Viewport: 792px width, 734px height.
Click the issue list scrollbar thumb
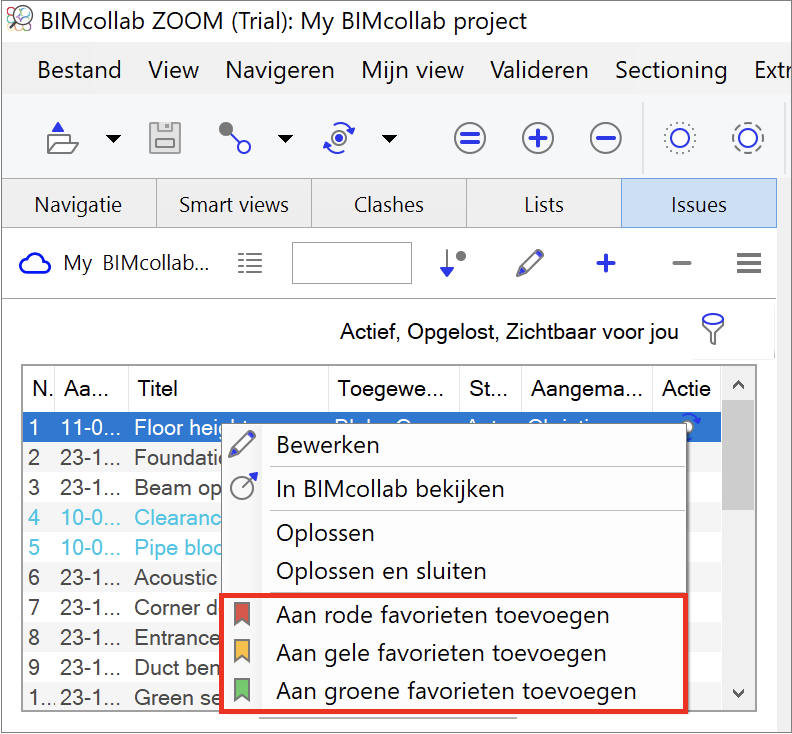click(738, 455)
